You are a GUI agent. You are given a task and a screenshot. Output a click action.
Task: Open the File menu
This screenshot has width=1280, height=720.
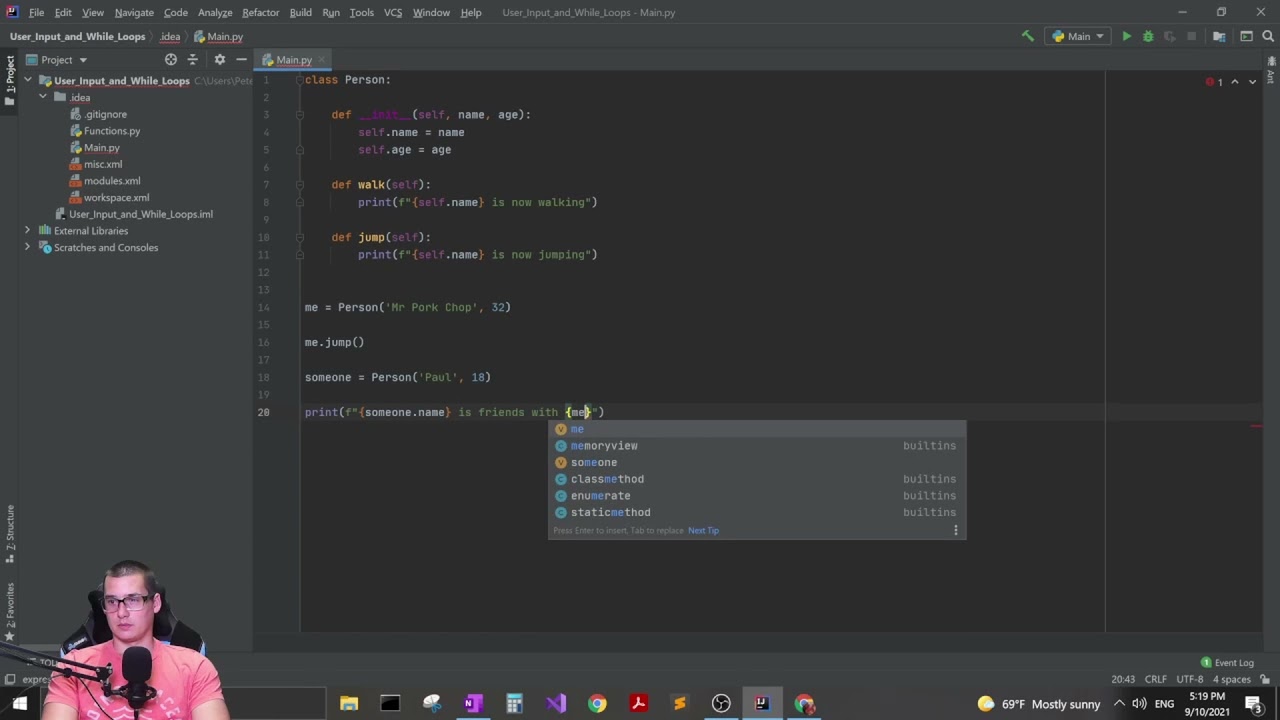(x=36, y=12)
